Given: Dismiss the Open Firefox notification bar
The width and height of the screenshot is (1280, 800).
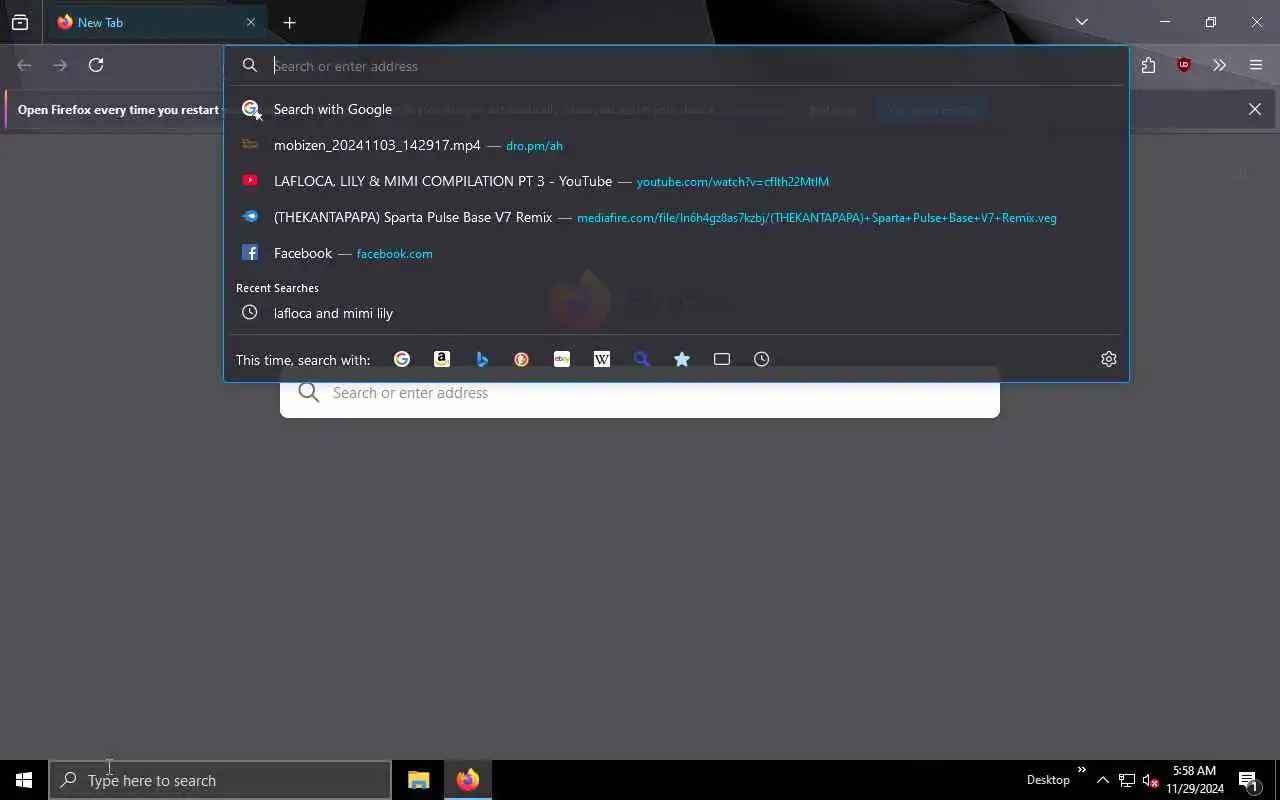Looking at the screenshot, I should (x=1255, y=109).
